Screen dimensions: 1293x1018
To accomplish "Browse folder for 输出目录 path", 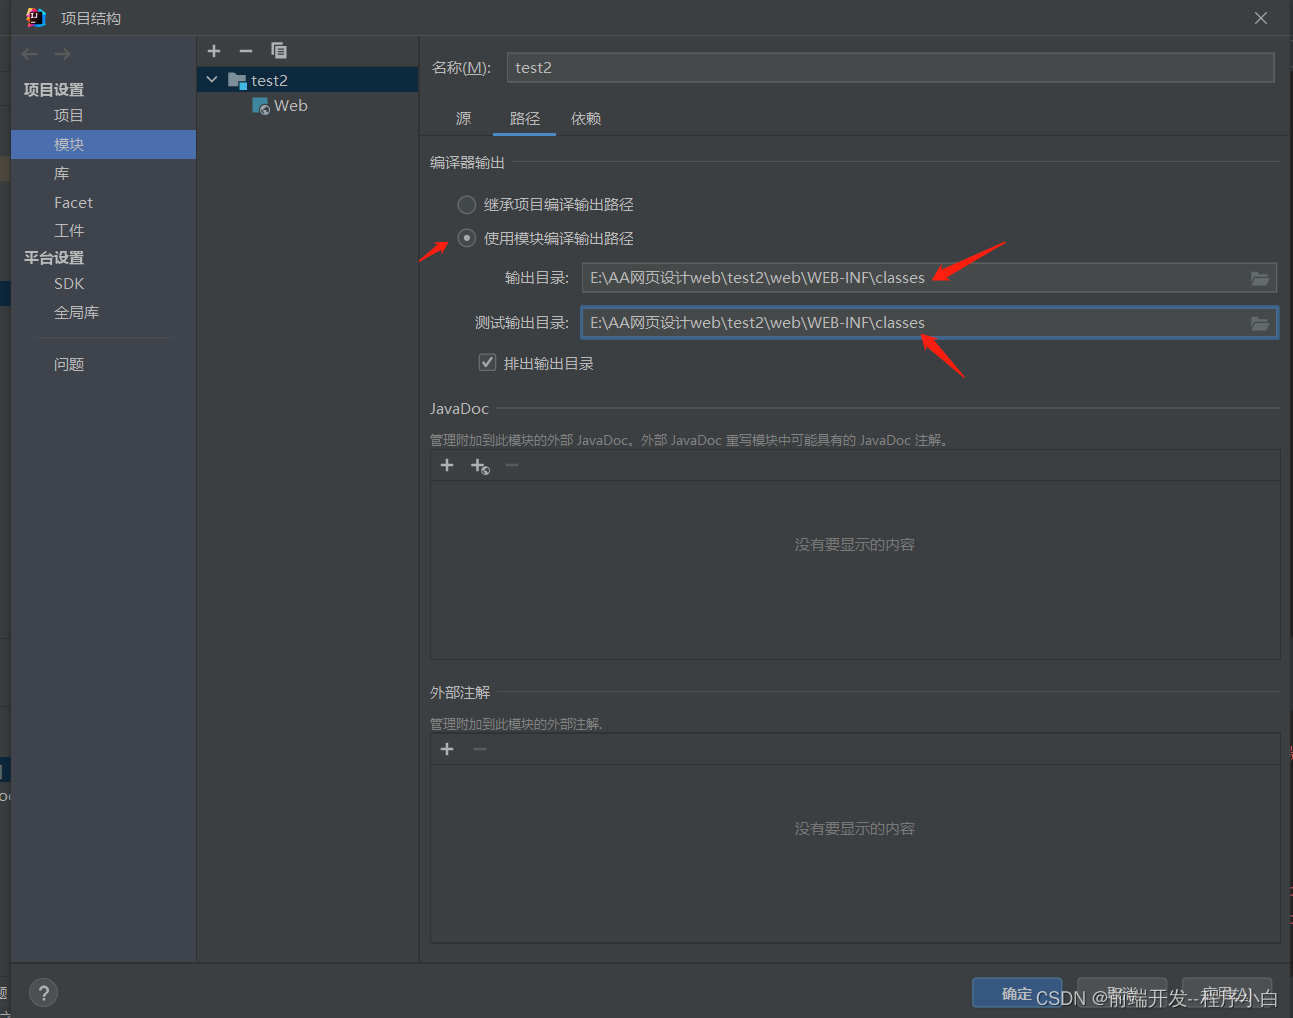I will tap(1260, 278).
